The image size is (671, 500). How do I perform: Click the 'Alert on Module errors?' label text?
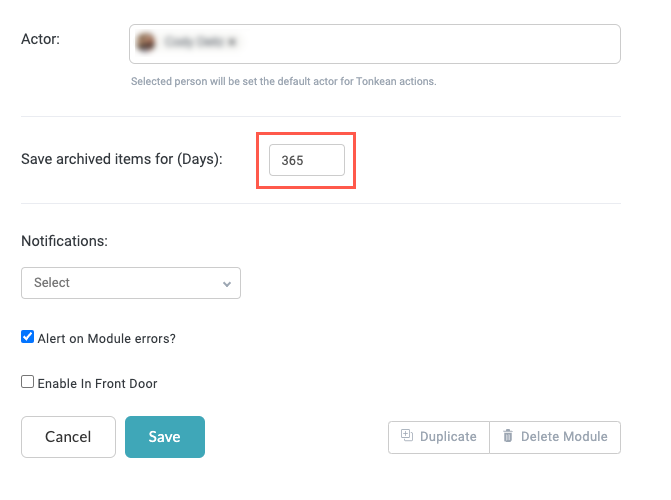[106, 339]
